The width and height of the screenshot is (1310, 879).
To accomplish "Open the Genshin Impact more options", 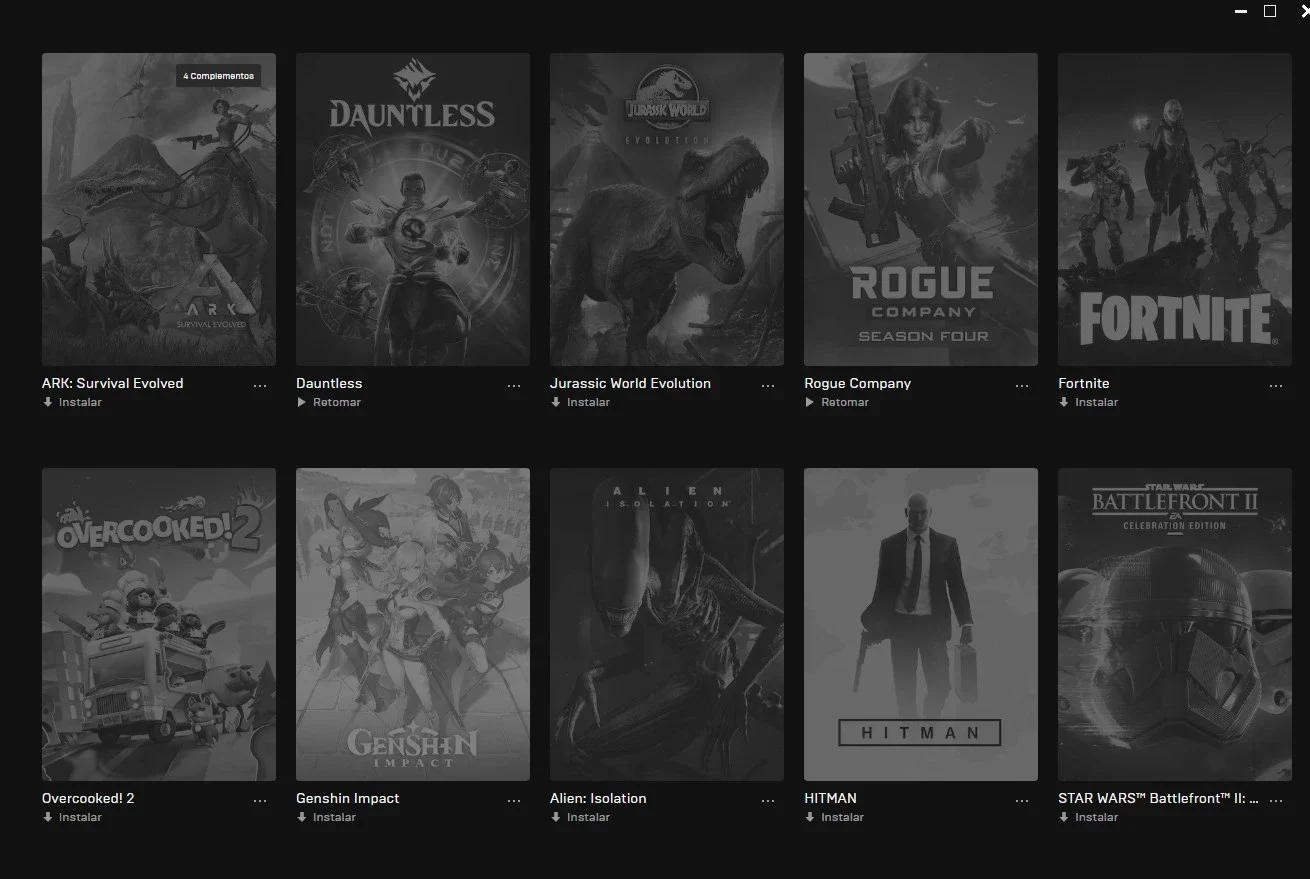I will [x=514, y=800].
